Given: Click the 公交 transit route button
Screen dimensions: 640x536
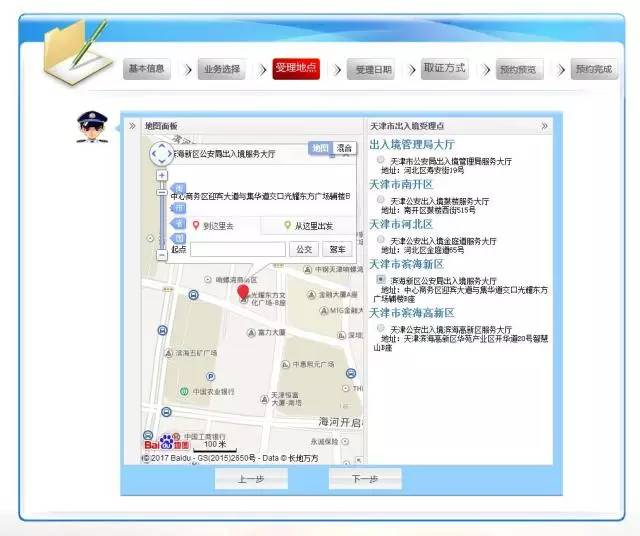Looking at the screenshot, I should pyautogui.click(x=304, y=249).
